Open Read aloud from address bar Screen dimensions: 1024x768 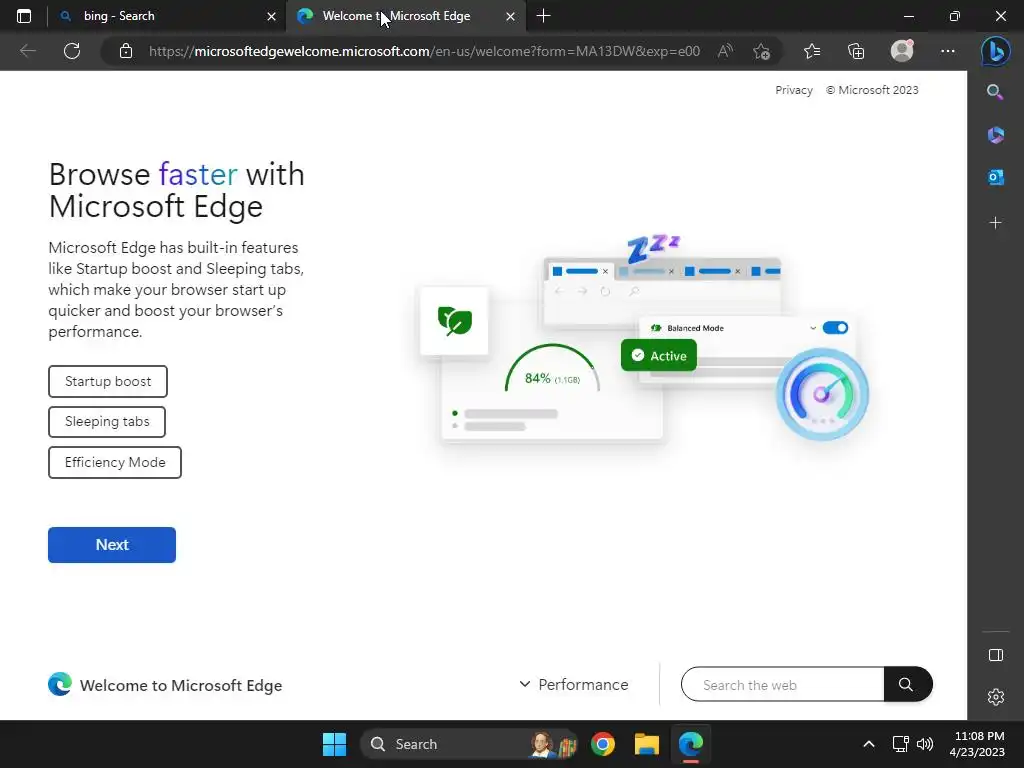725,51
